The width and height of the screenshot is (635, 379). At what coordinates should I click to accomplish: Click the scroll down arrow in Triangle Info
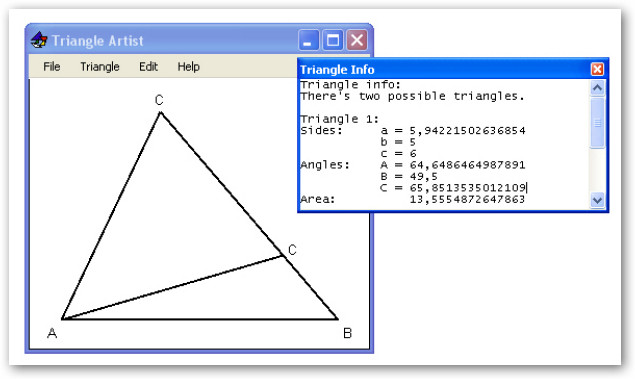point(597,200)
